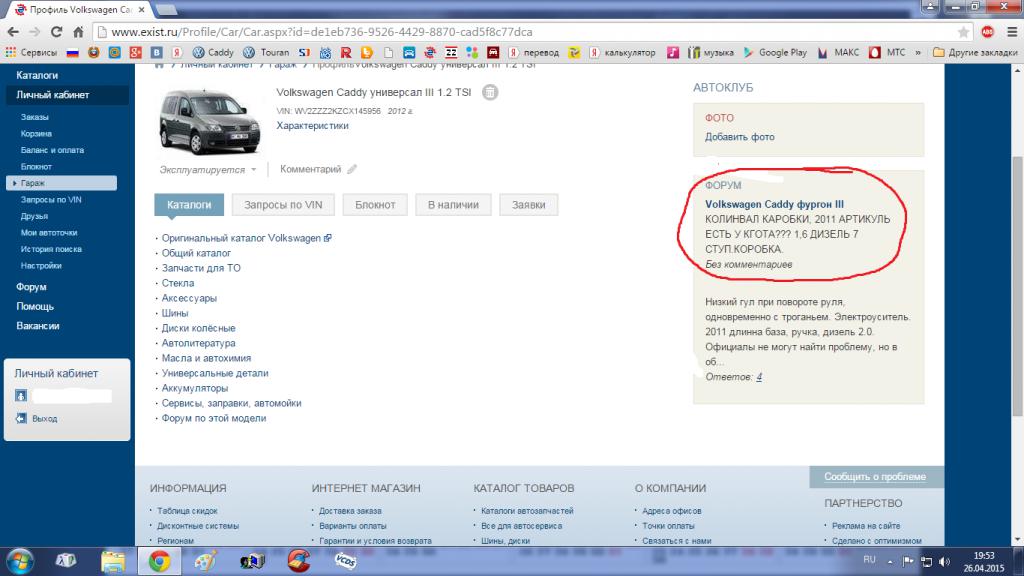Open the Масла и автохимия link
The width and height of the screenshot is (1024, 576).
[206, 359]
